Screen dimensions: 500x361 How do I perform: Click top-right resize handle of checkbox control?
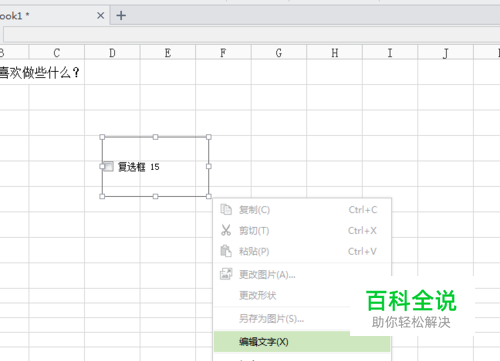point(209,137)
